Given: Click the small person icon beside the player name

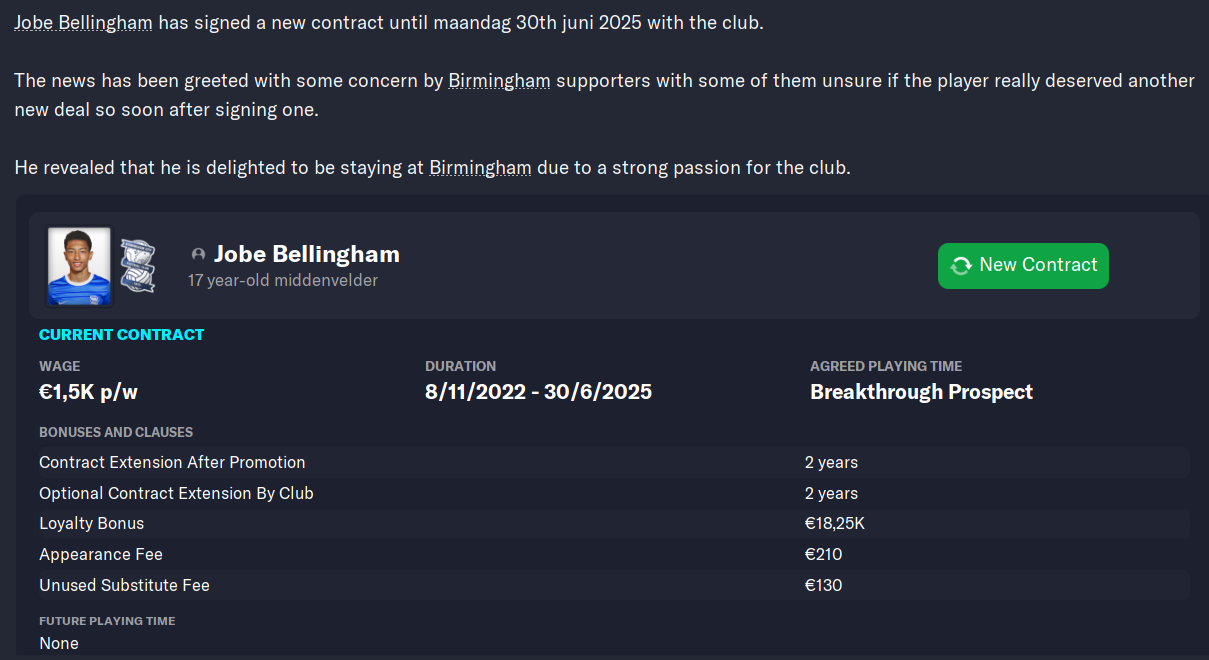Looking at the screenshot, I should tap(198, 255).
